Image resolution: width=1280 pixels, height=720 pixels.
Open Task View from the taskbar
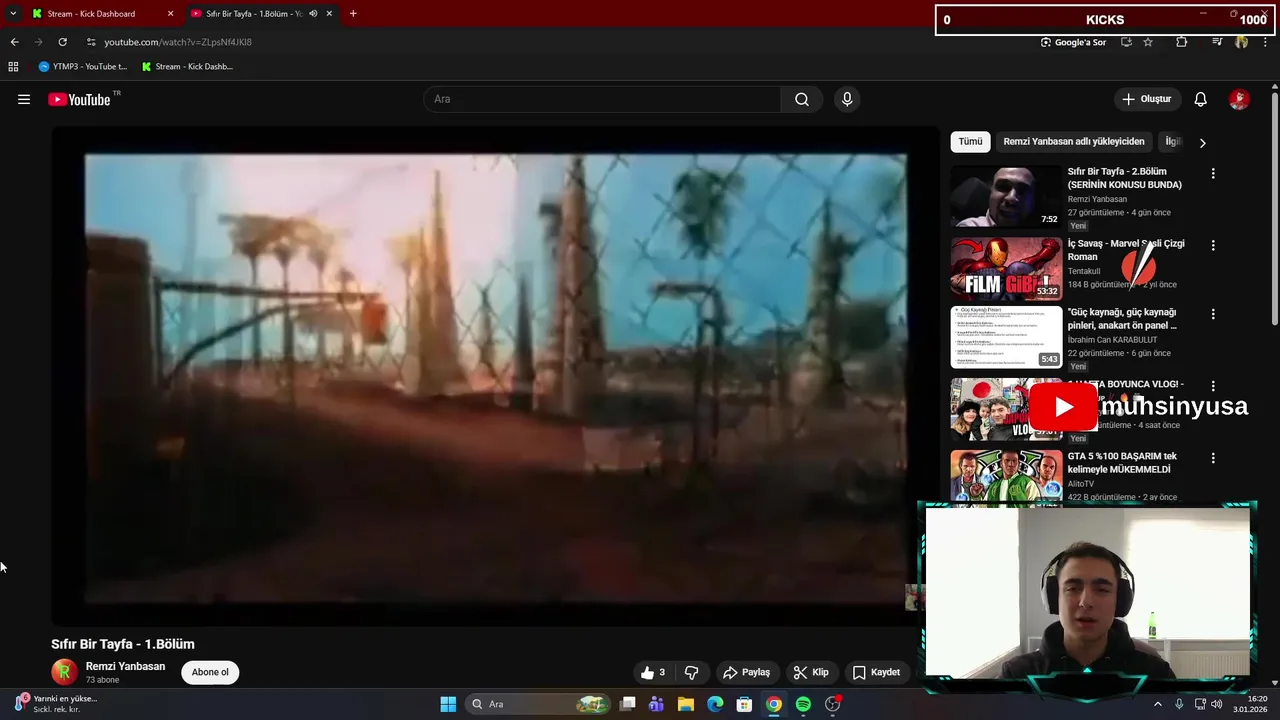(x=627, y=704)
